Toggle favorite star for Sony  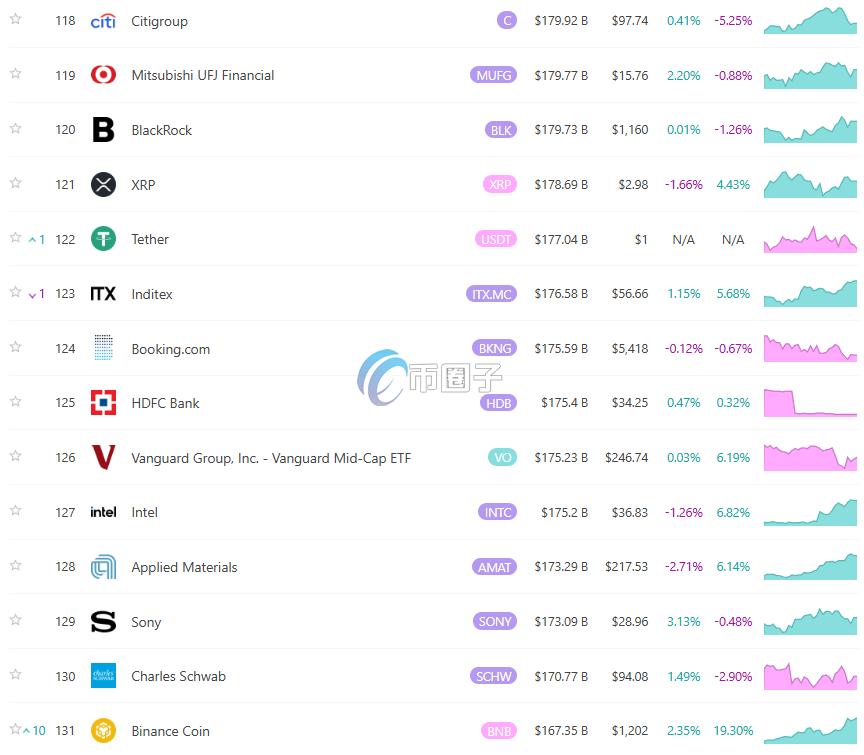(x=16, y=620)
